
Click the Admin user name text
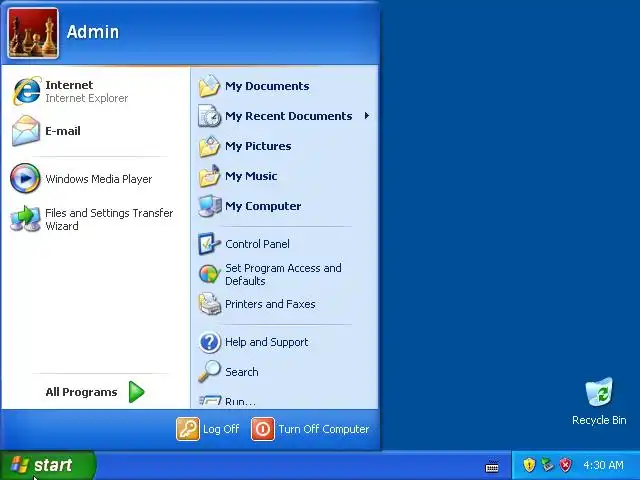(x=93, y=32)
